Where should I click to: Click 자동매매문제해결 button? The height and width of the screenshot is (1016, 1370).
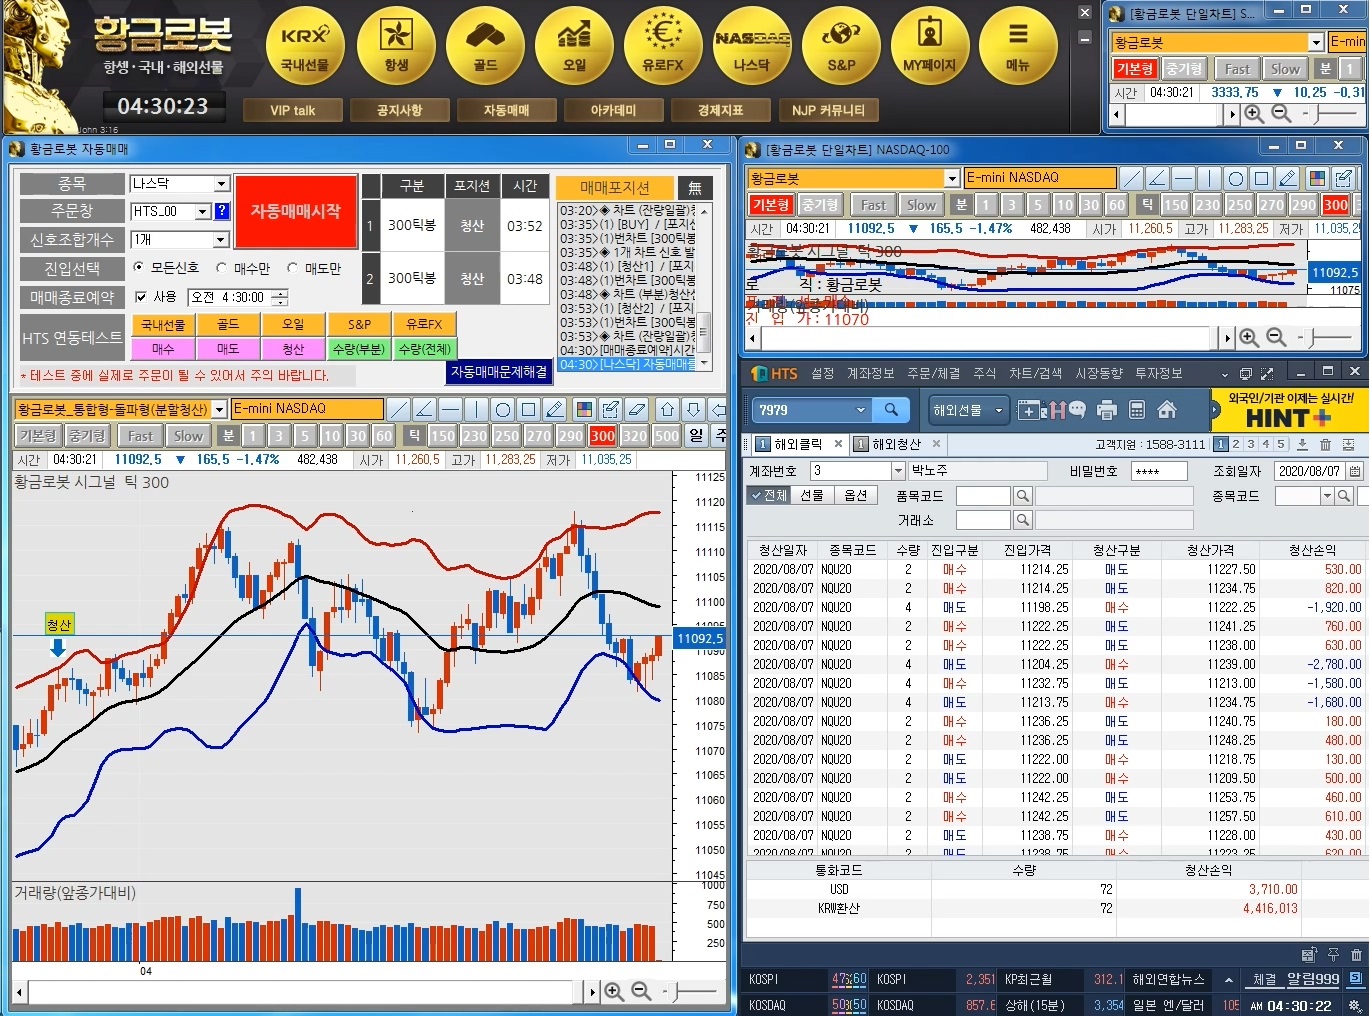tap(499, 371)
